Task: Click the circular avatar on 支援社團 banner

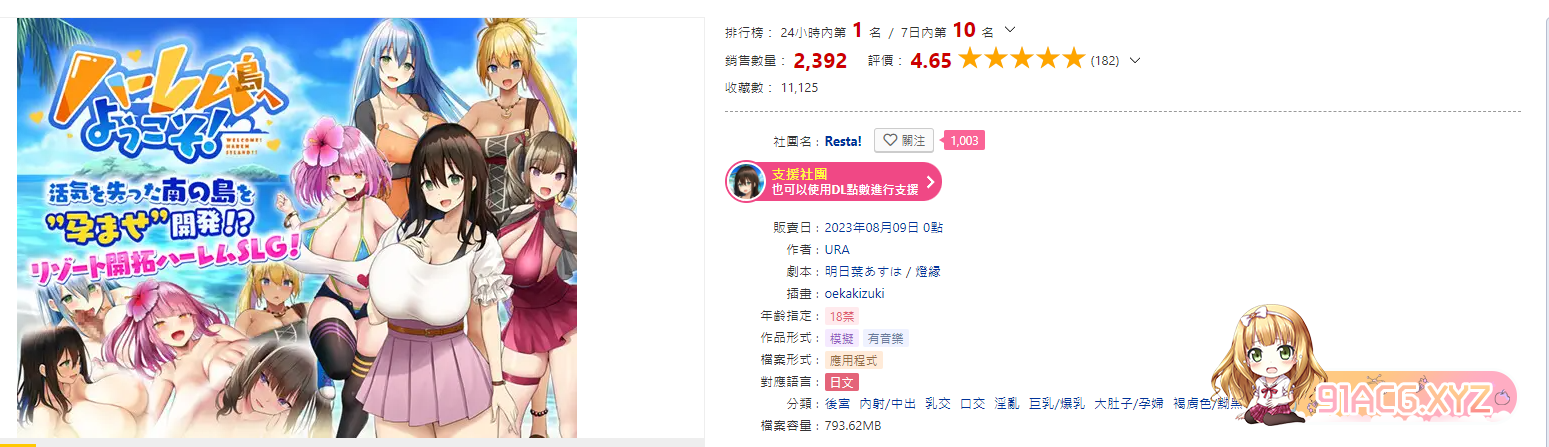Action: tap(746, 182)
